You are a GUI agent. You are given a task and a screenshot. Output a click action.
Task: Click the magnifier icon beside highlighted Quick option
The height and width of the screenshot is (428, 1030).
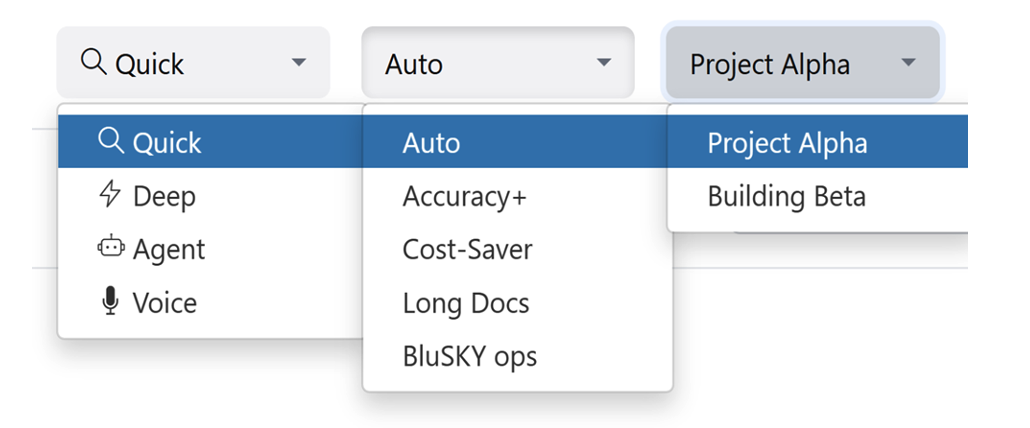[x=111, y=141]
